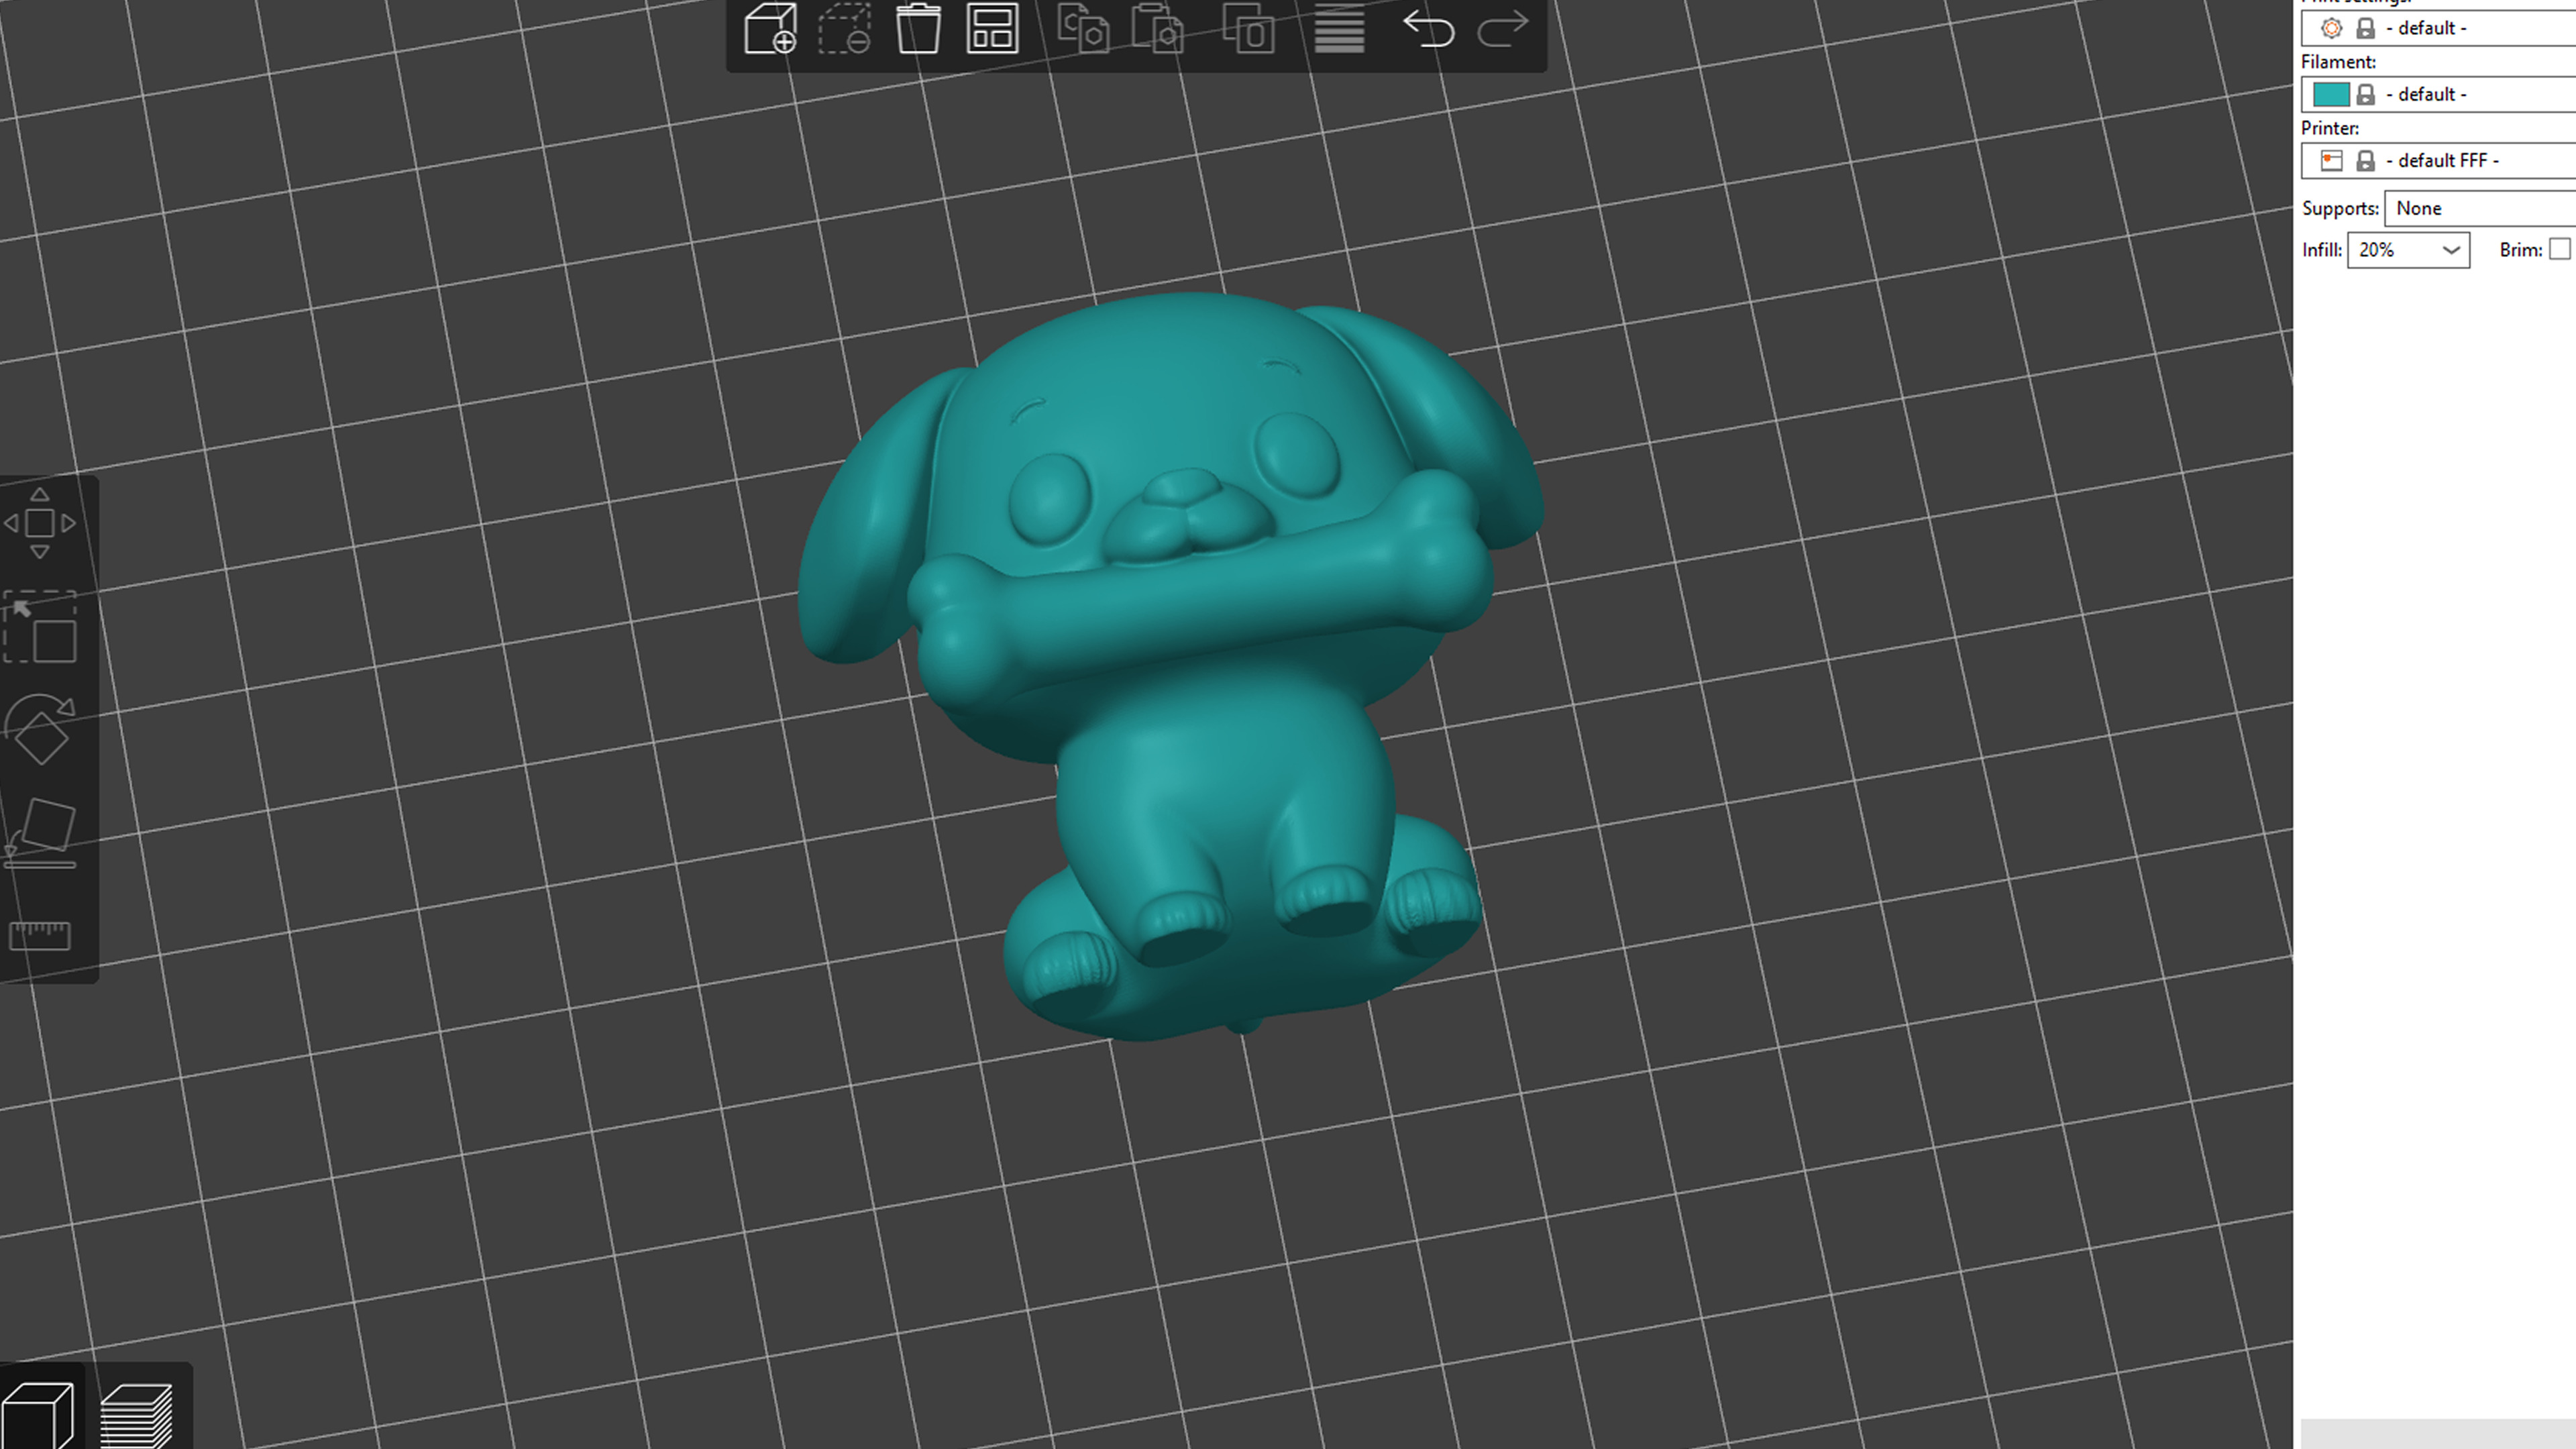
Task: Click the Redo arrow
Action: pos(1503,28)
